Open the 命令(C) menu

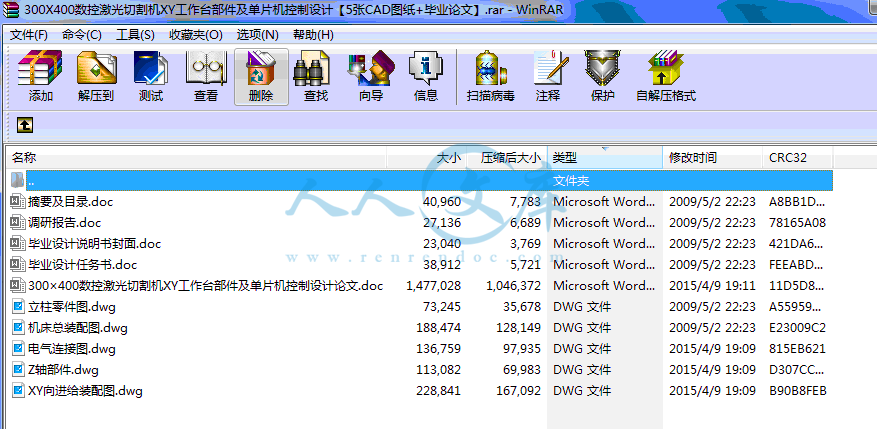pos(82,35)
